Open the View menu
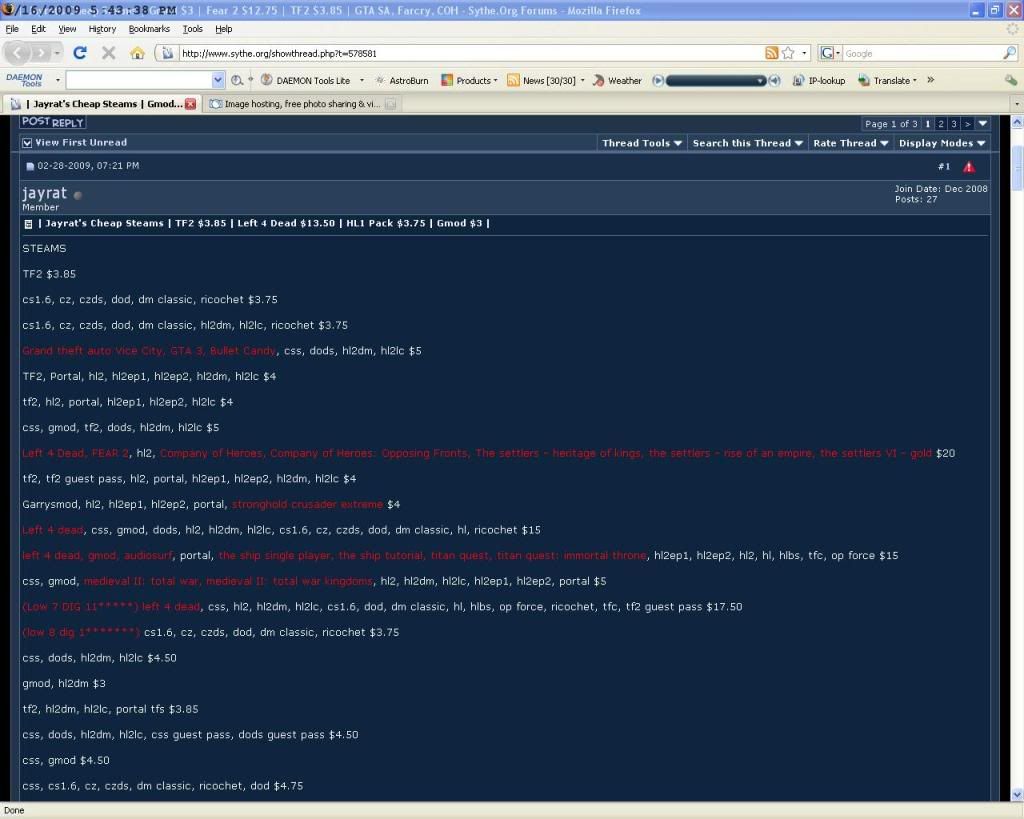Viewport: 1024px width, 819px height. (67, 29)
